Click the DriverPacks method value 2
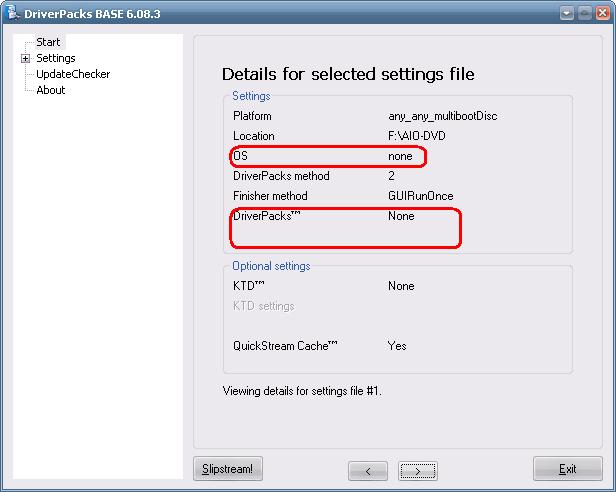 click(x=392, y=176)
